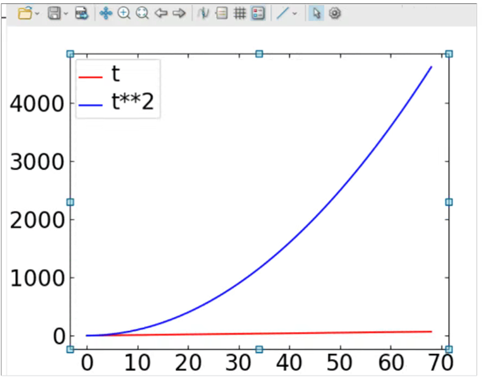Click the middle-right selection handle

449,202
